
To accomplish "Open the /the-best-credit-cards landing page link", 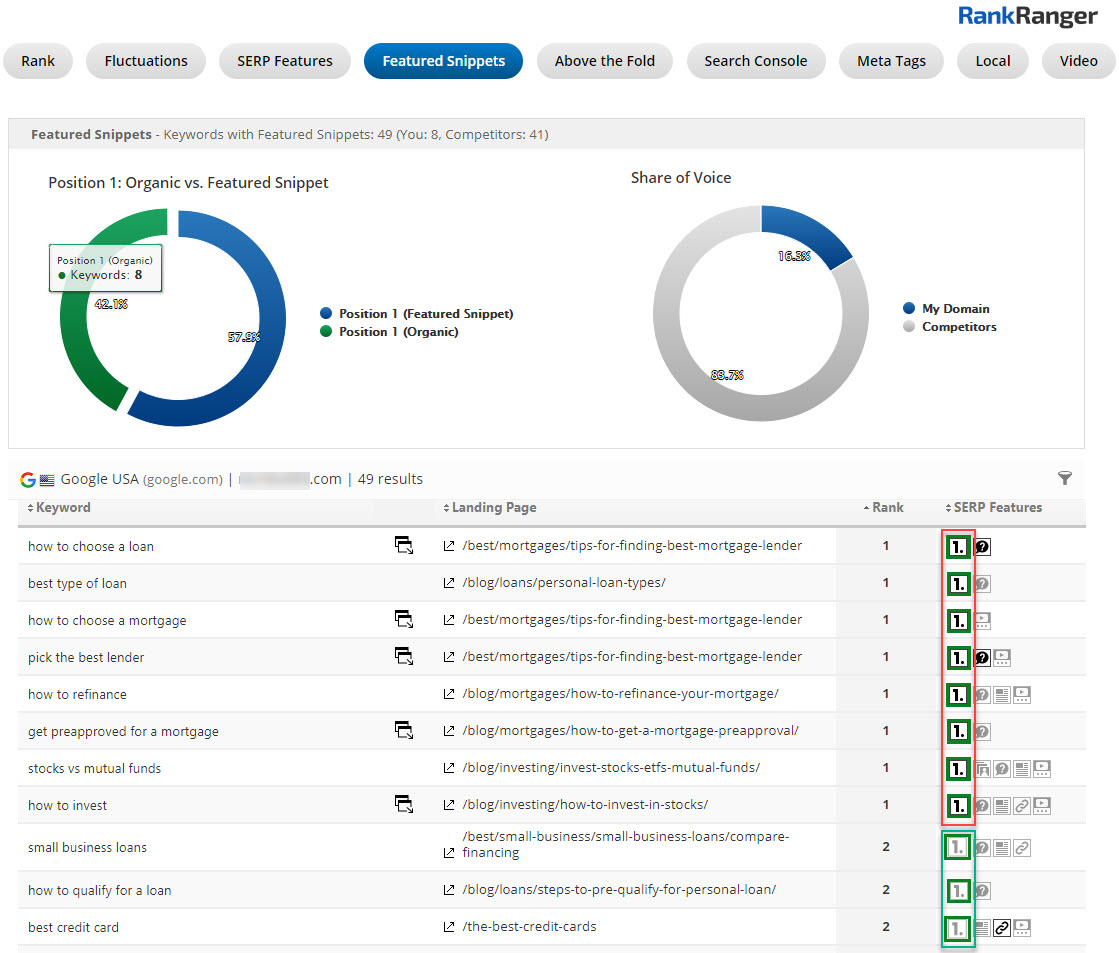I will 529,927.
